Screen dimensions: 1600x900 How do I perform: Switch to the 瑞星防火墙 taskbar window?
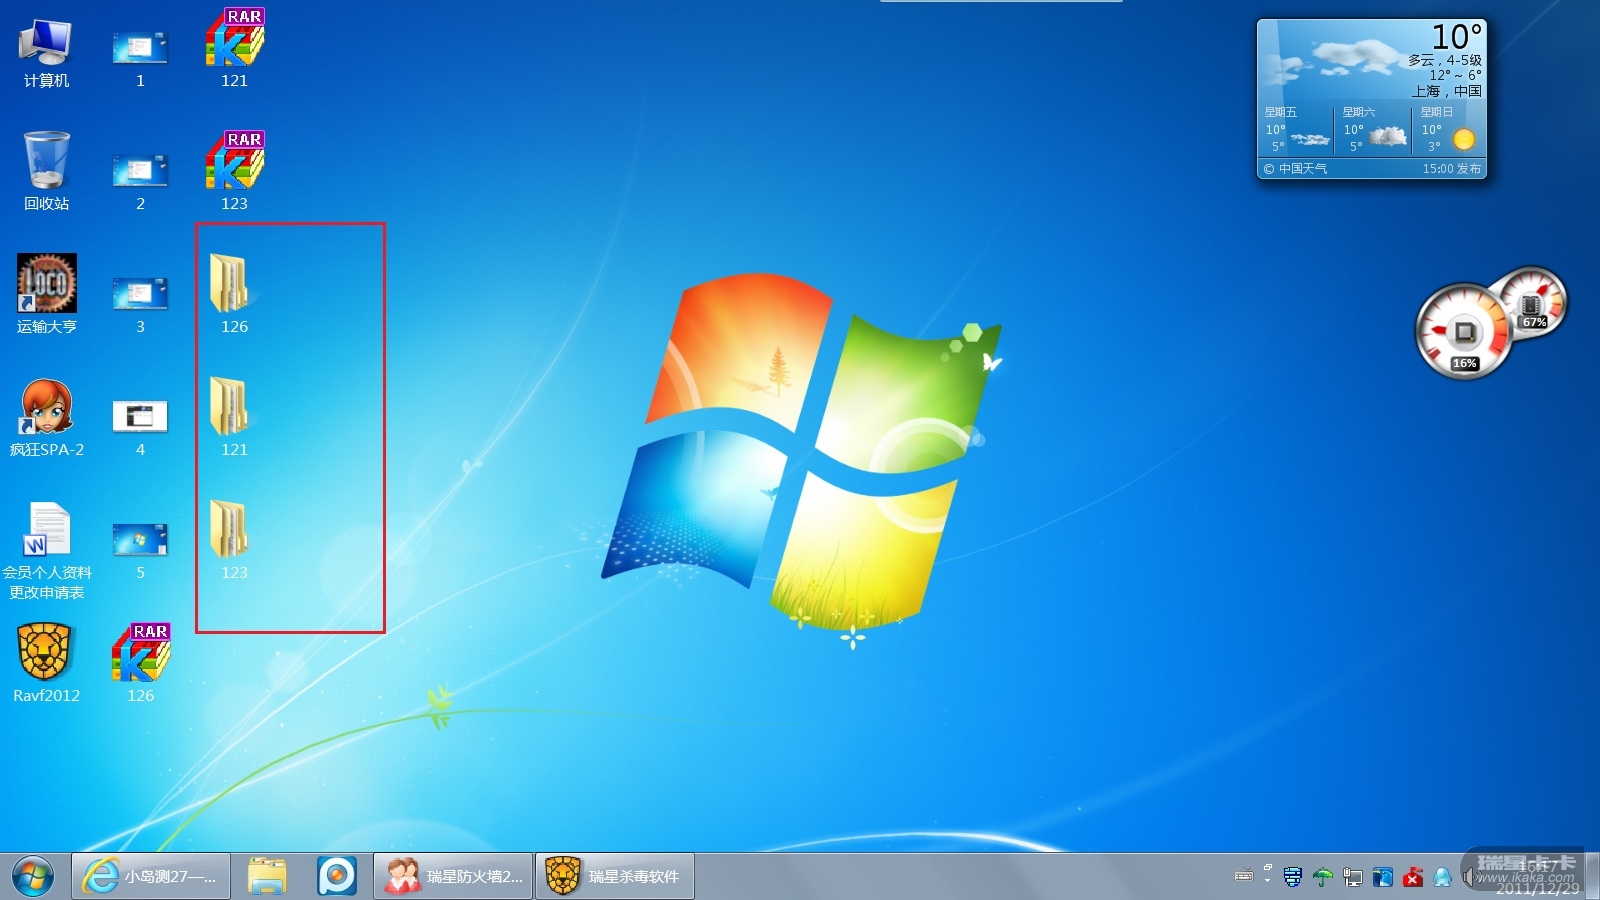(453, 876)
